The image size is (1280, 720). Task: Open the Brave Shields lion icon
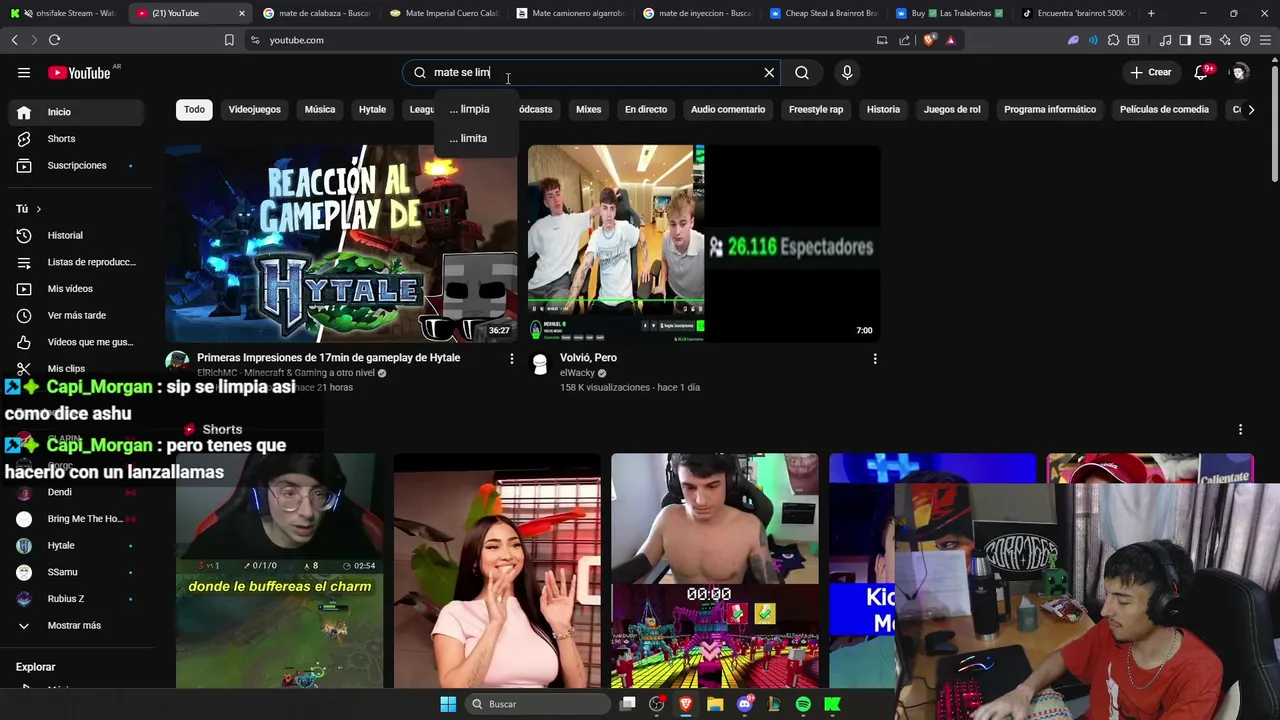[930, 40]
